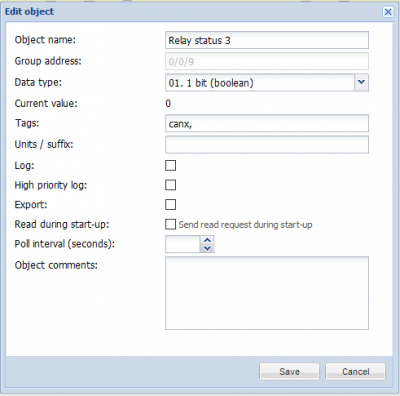Save the object changes
This screenshot has width=400, height=396.
tap(289, 371)
